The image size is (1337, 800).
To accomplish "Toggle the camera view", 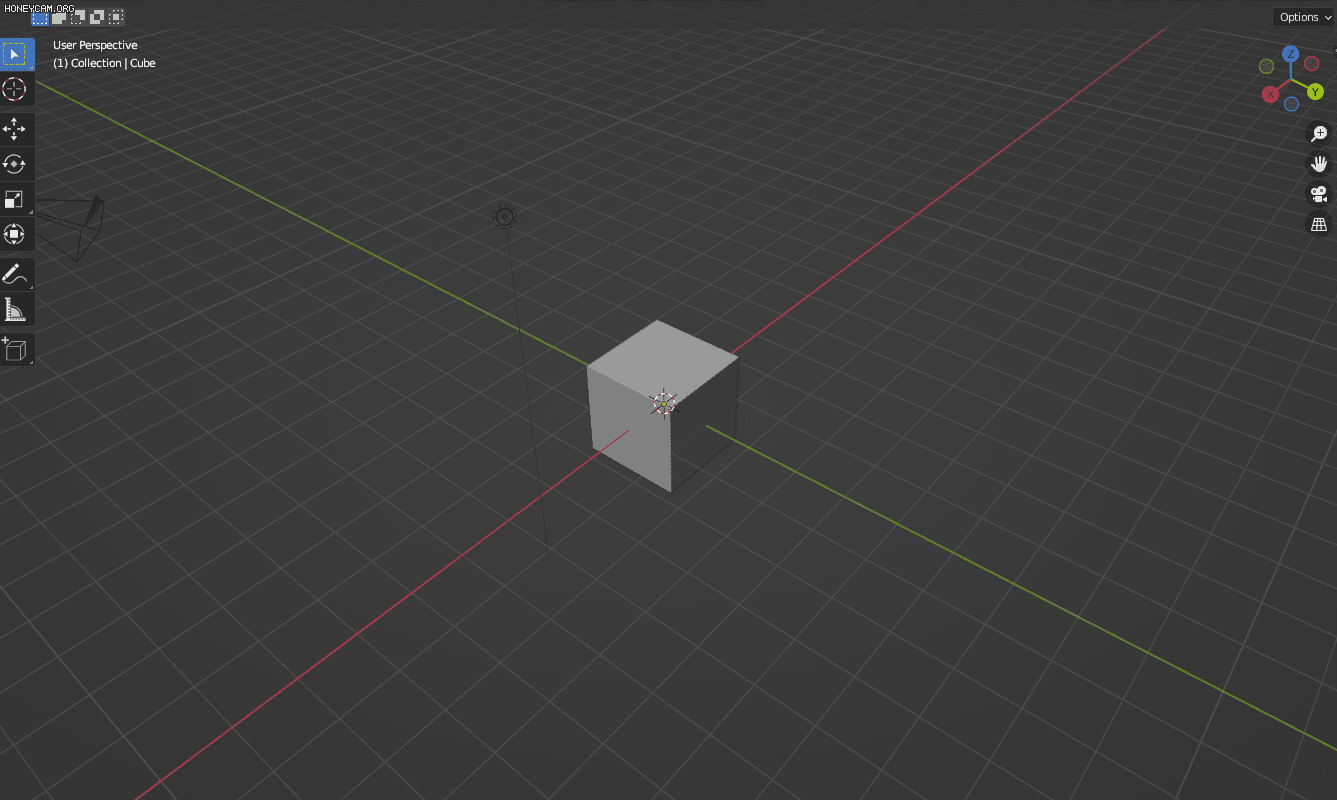I will pos(1319,194).
